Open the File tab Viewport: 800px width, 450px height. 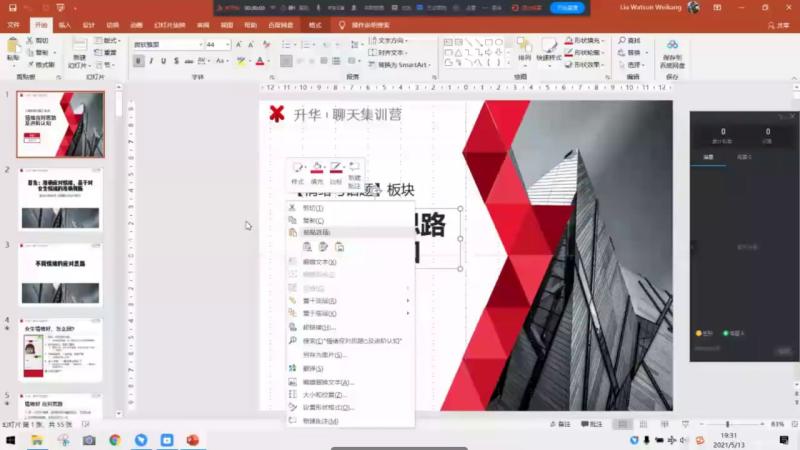pos(14,25)
